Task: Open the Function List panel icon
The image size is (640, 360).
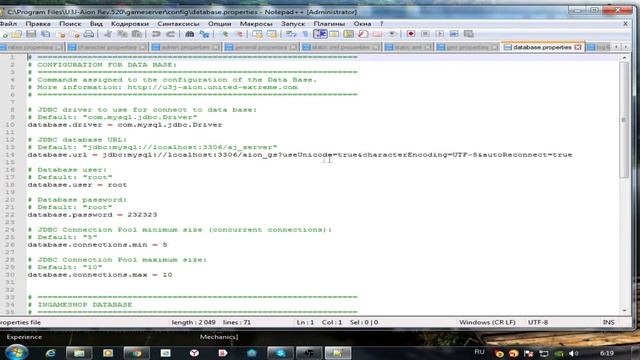Action: click(363, 34)
